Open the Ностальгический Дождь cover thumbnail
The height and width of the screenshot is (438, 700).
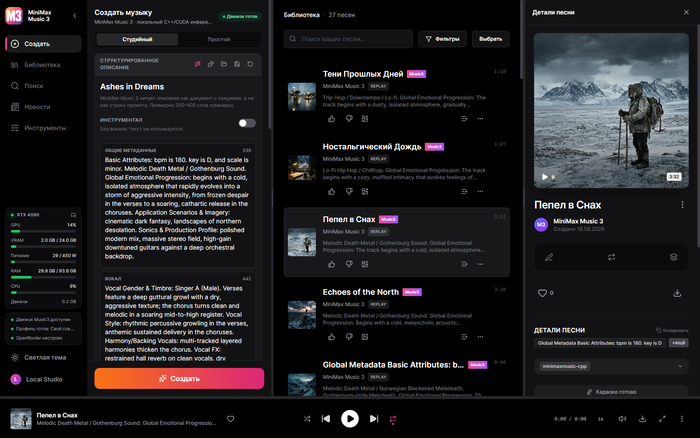click(x=302, y=169)
